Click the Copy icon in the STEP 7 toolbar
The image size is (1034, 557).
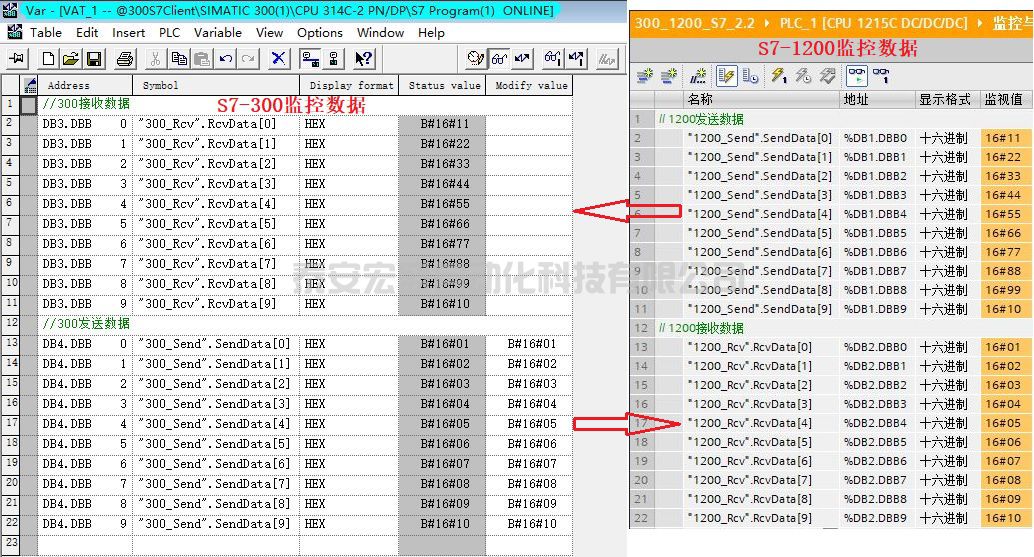pyautogui.click(x=178, y=59)
